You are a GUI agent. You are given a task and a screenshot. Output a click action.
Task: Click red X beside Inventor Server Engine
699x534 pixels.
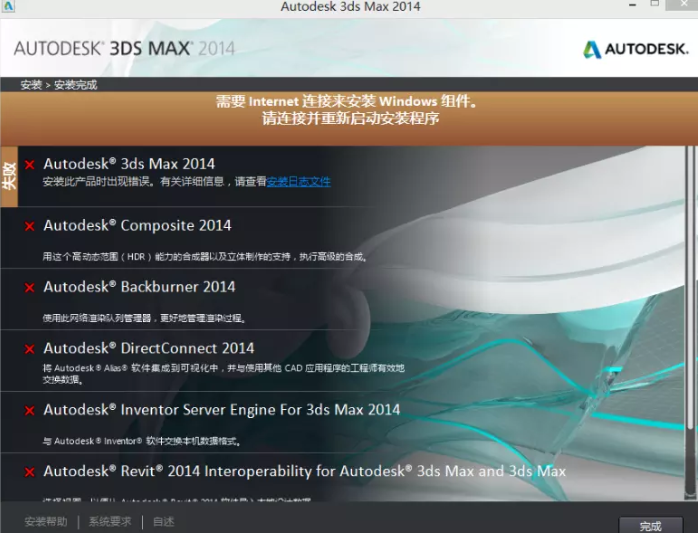click(x=29, y=411)
